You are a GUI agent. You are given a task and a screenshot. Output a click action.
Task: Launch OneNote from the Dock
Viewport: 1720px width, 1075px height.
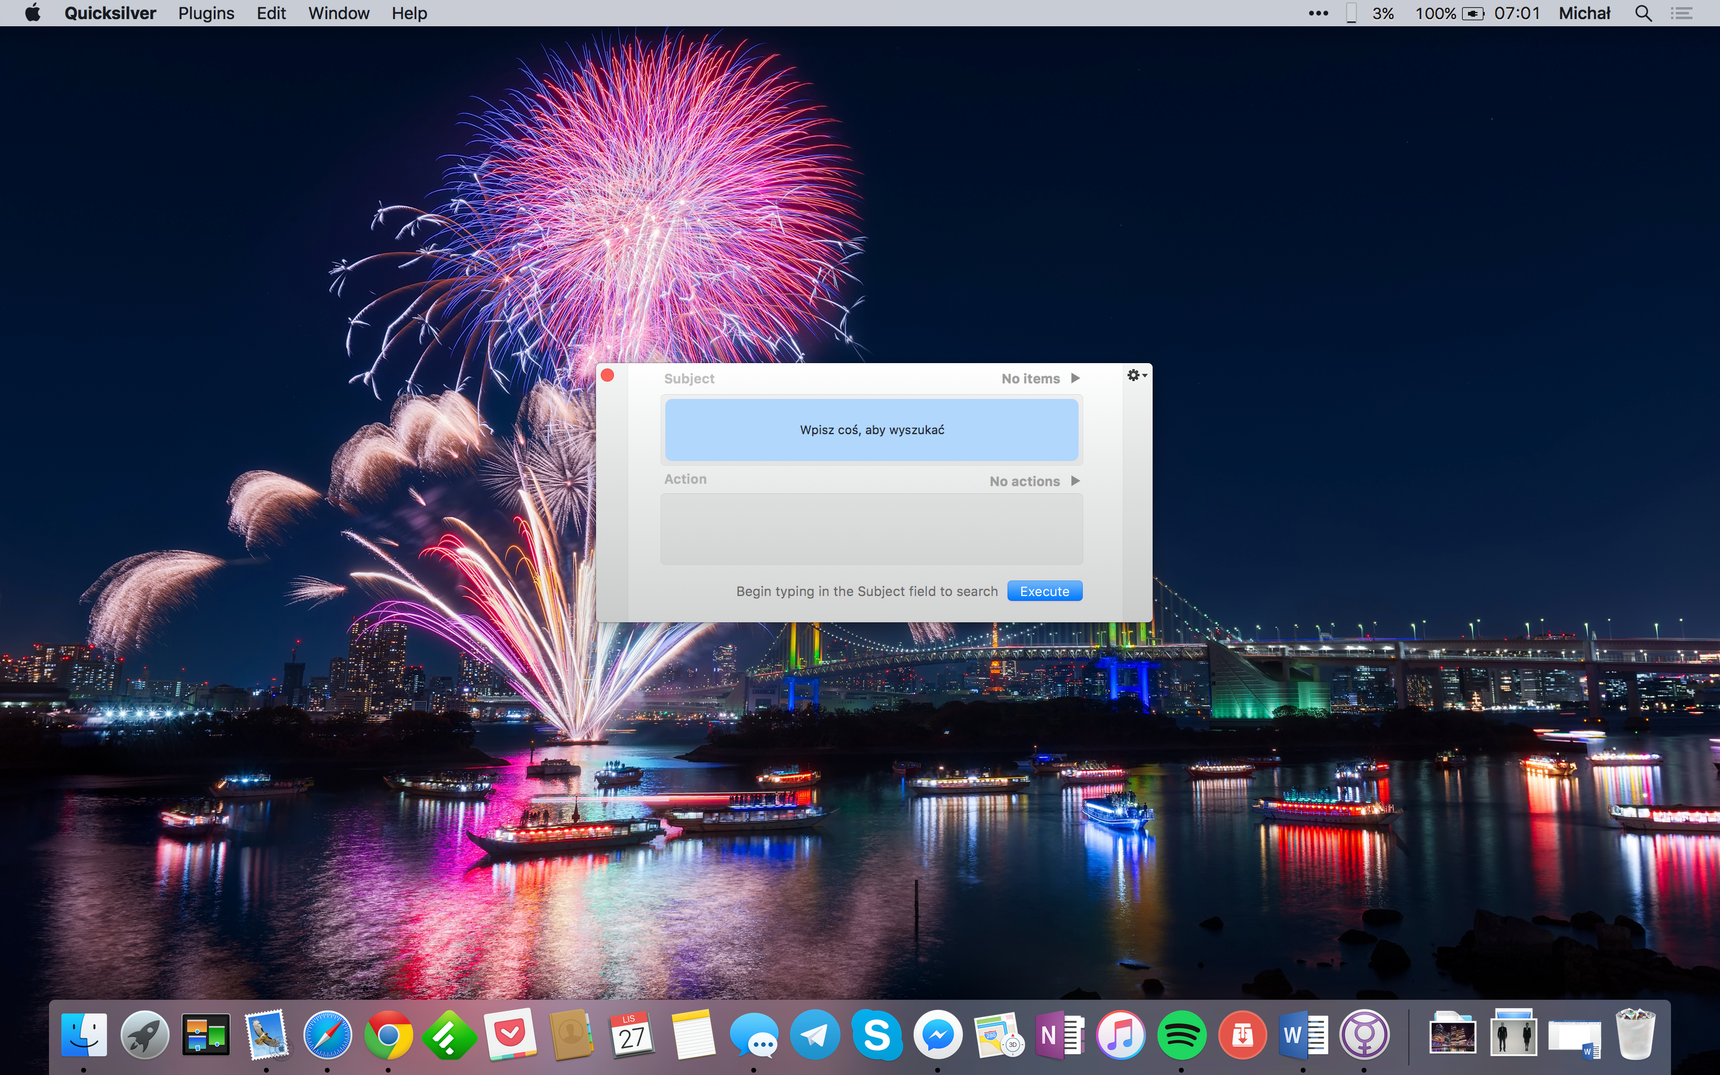point(1060,1035)
